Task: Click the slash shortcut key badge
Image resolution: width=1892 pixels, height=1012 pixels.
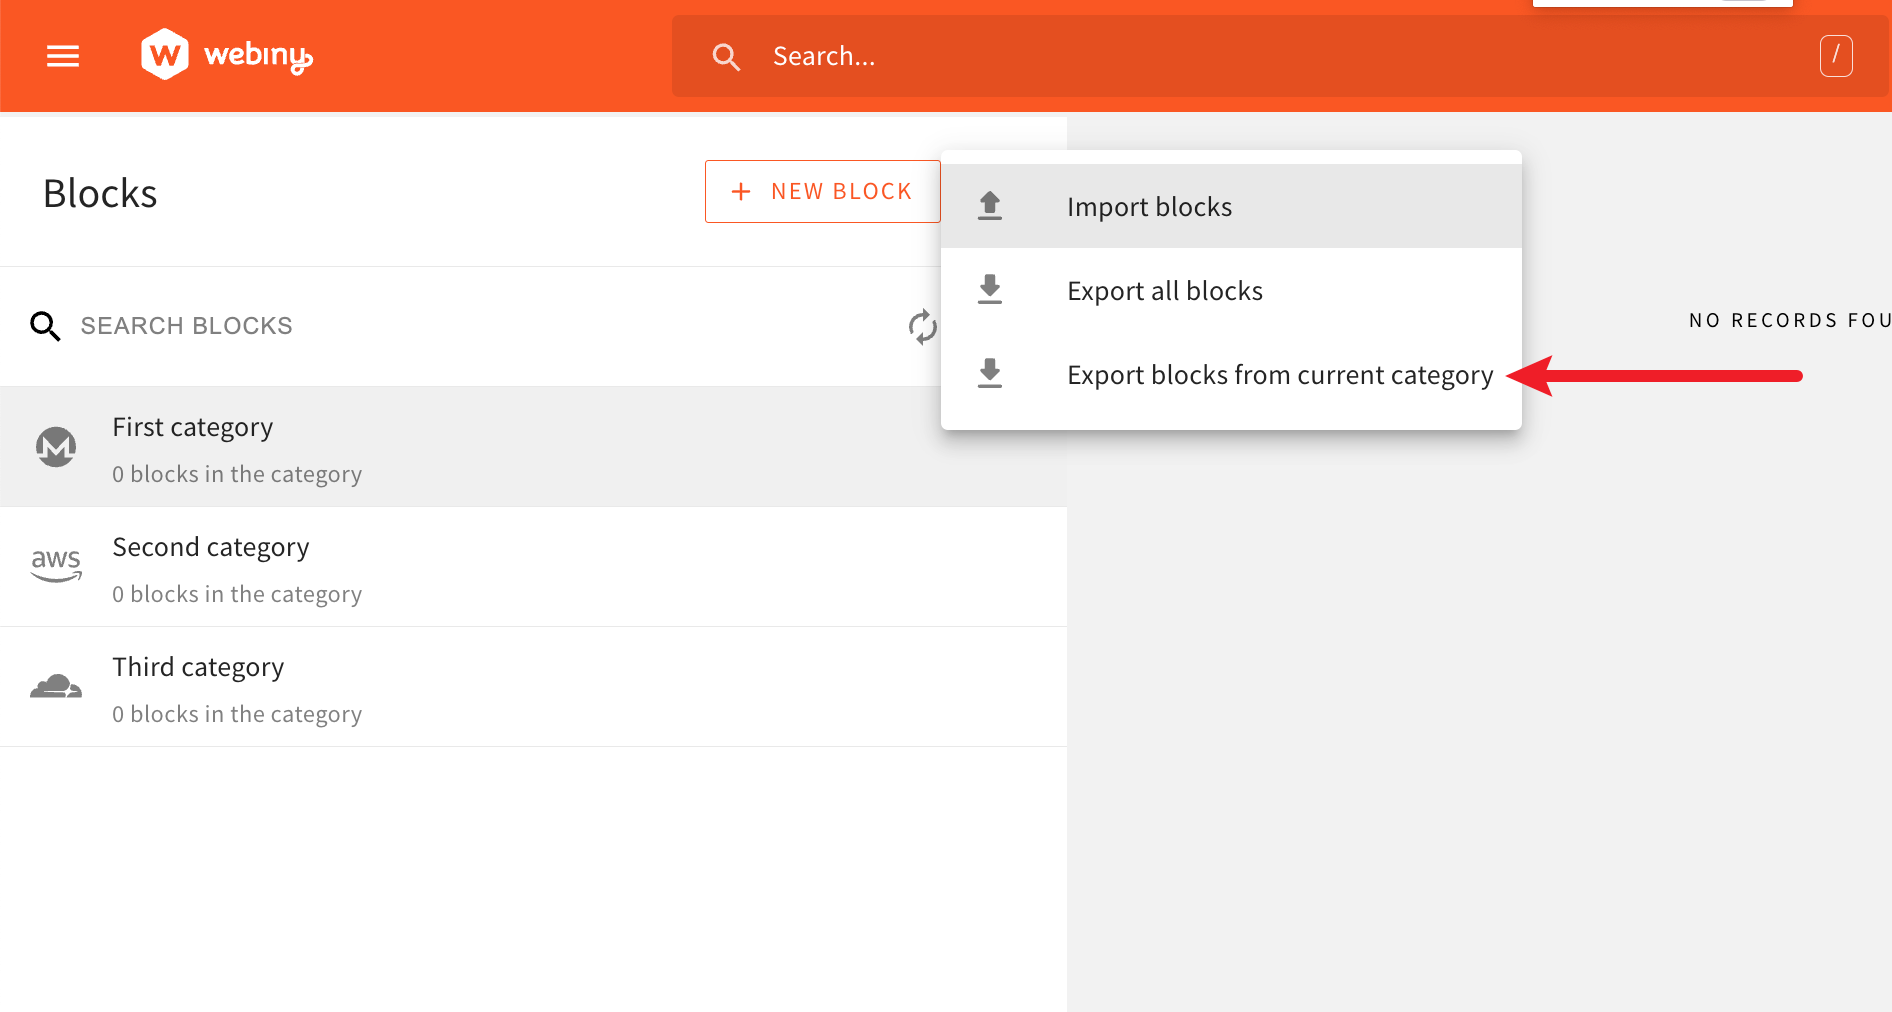Action: pos(1836,56)
